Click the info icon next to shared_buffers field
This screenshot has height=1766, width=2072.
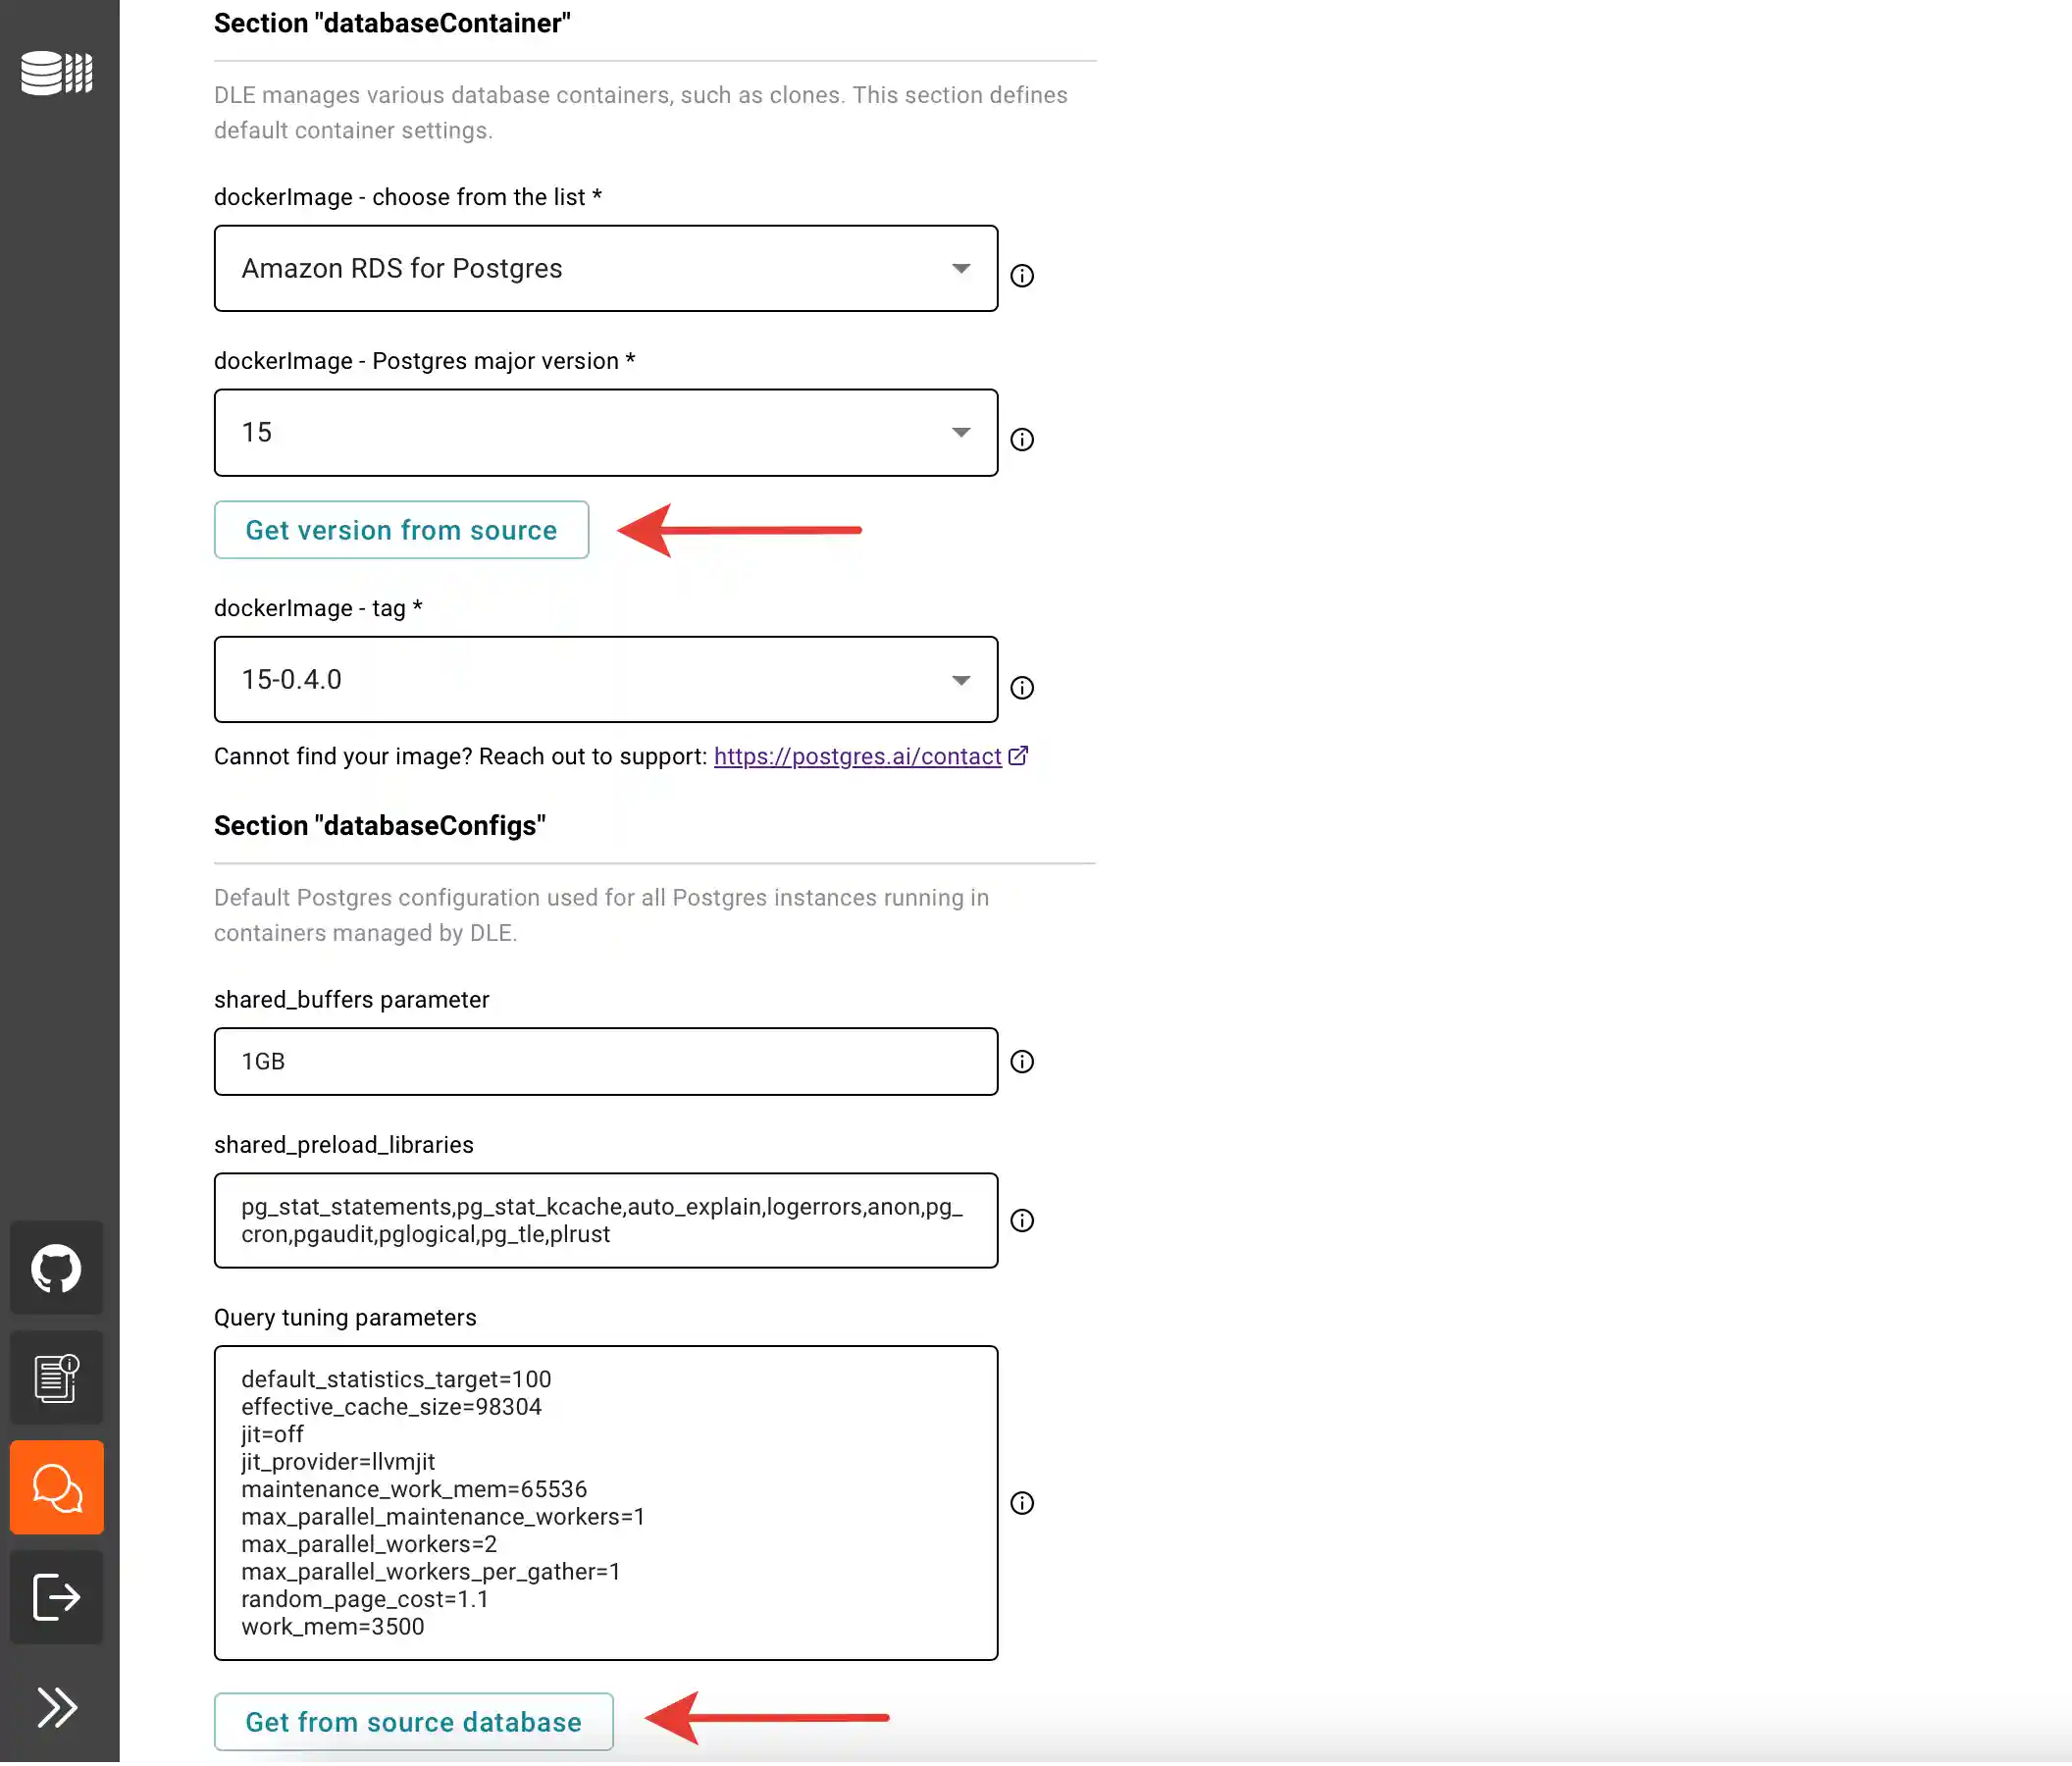(x=1023, y=1062)
